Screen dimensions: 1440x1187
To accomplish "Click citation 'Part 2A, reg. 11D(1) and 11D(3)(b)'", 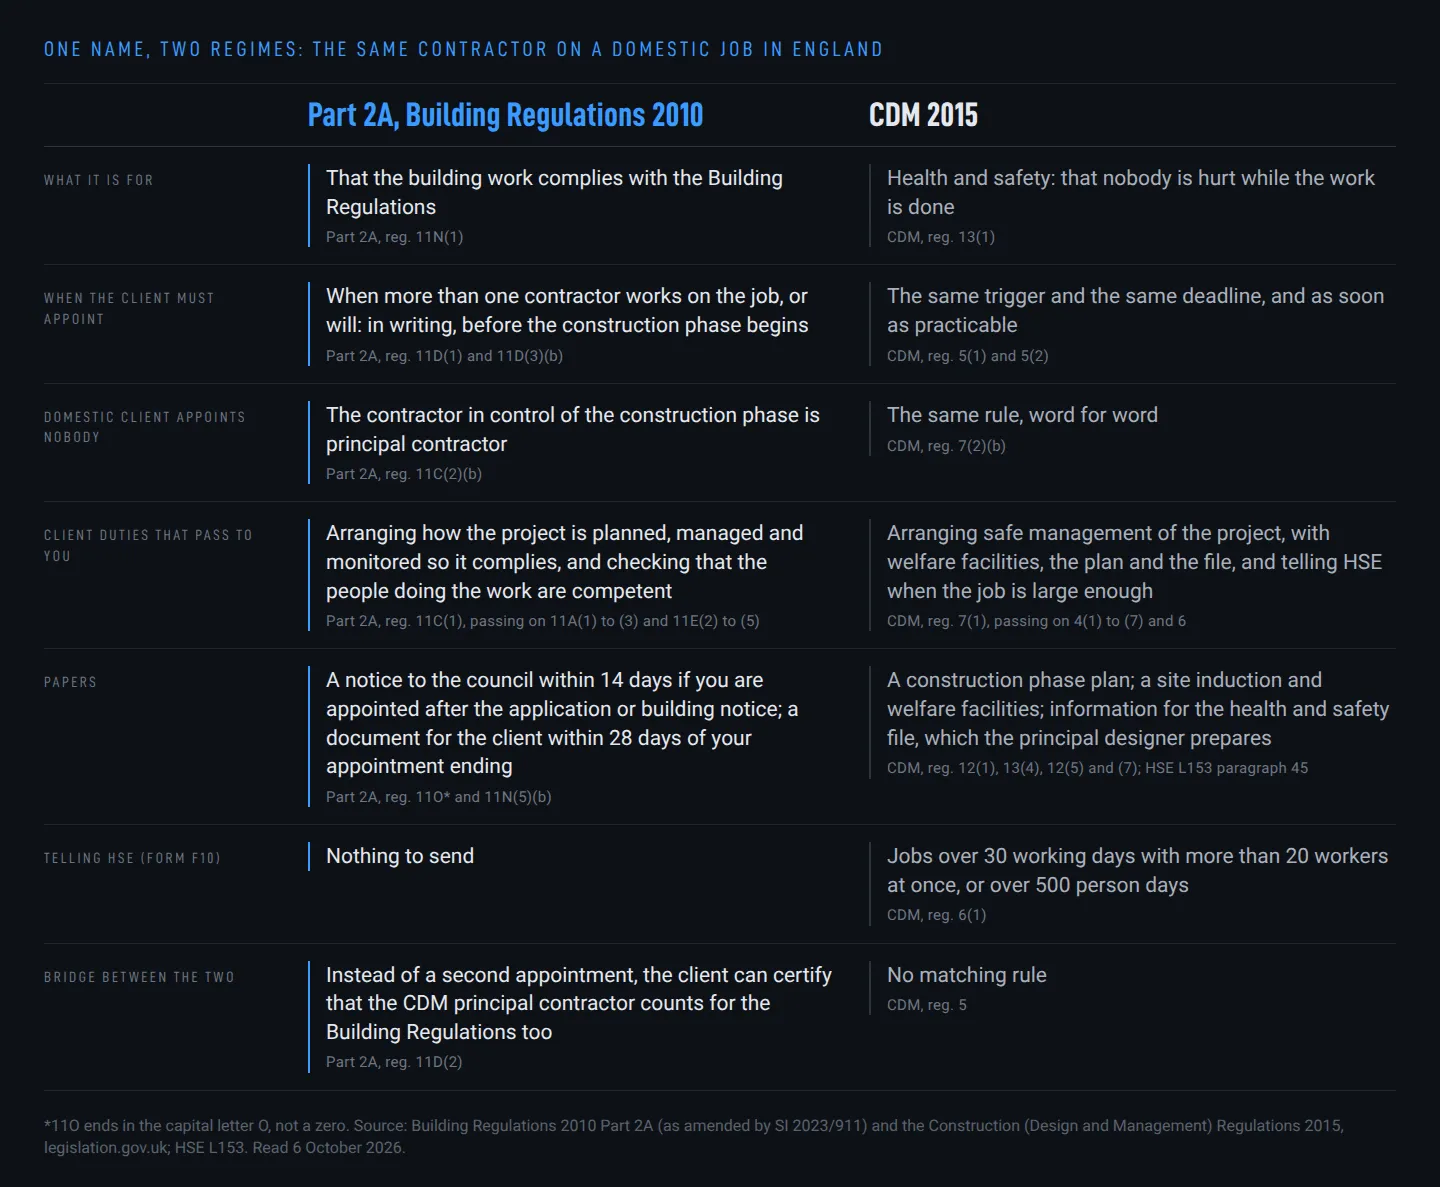I will pos(444,356).
